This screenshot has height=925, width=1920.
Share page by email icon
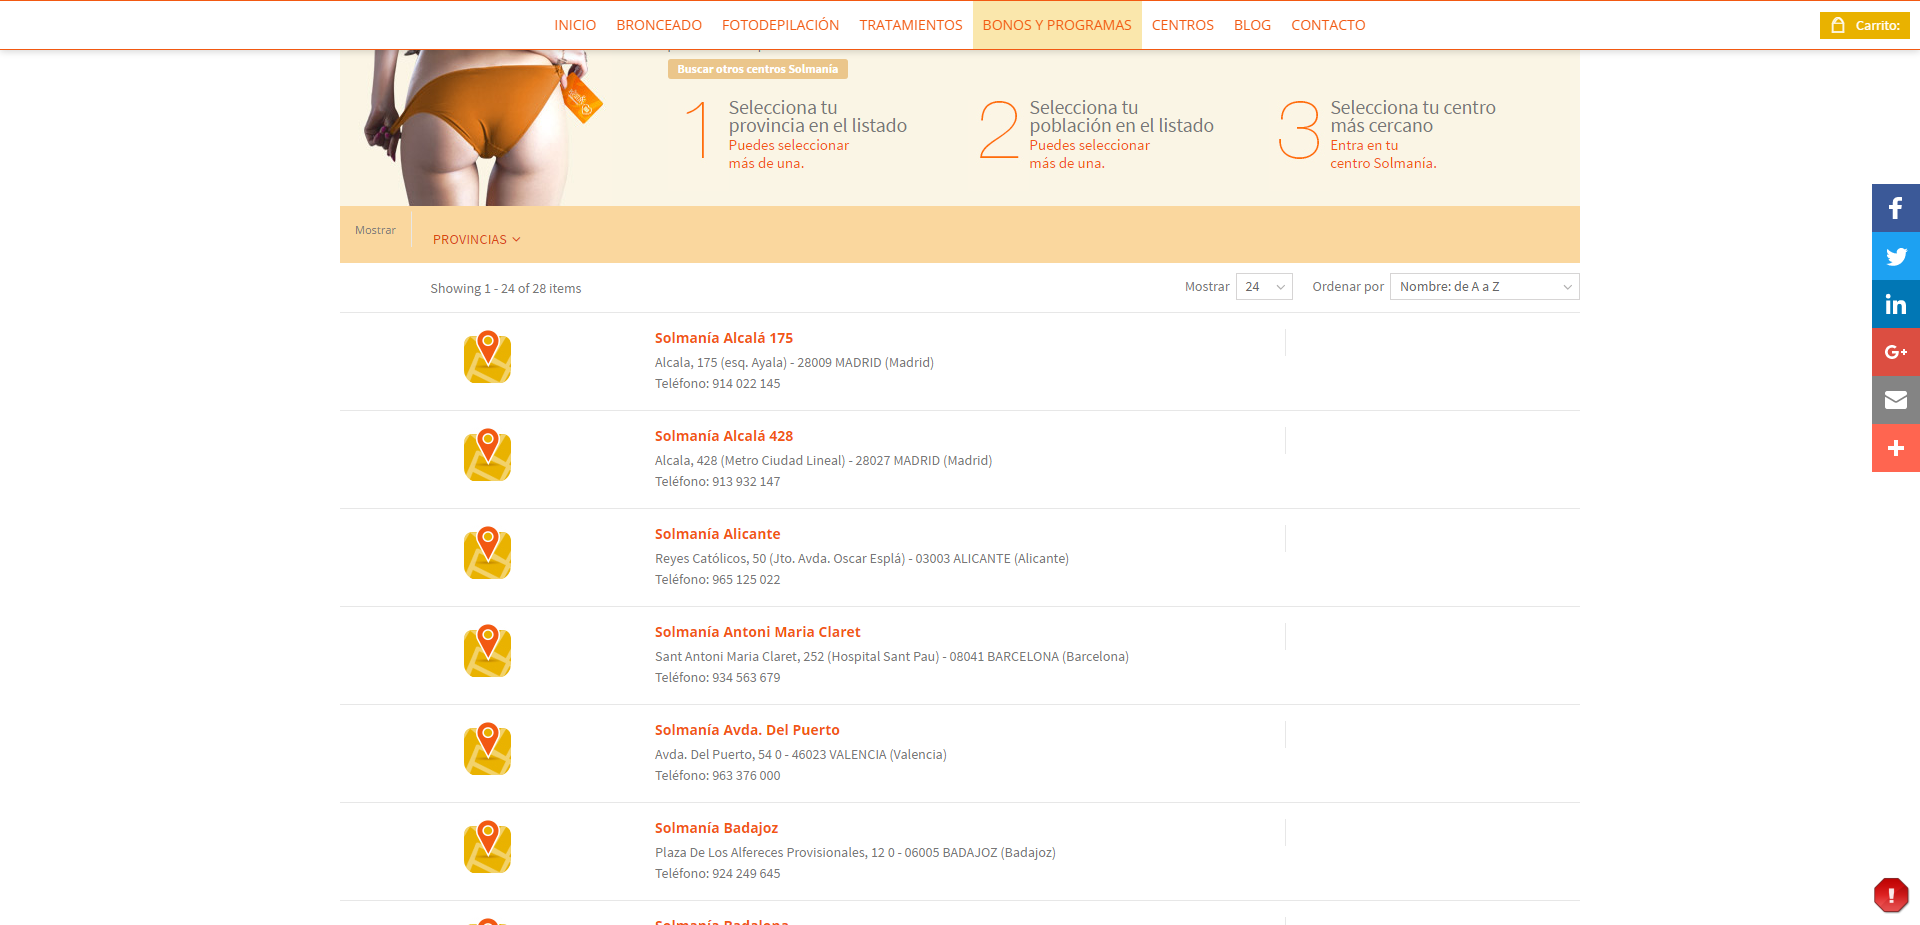pos(1896,400)
